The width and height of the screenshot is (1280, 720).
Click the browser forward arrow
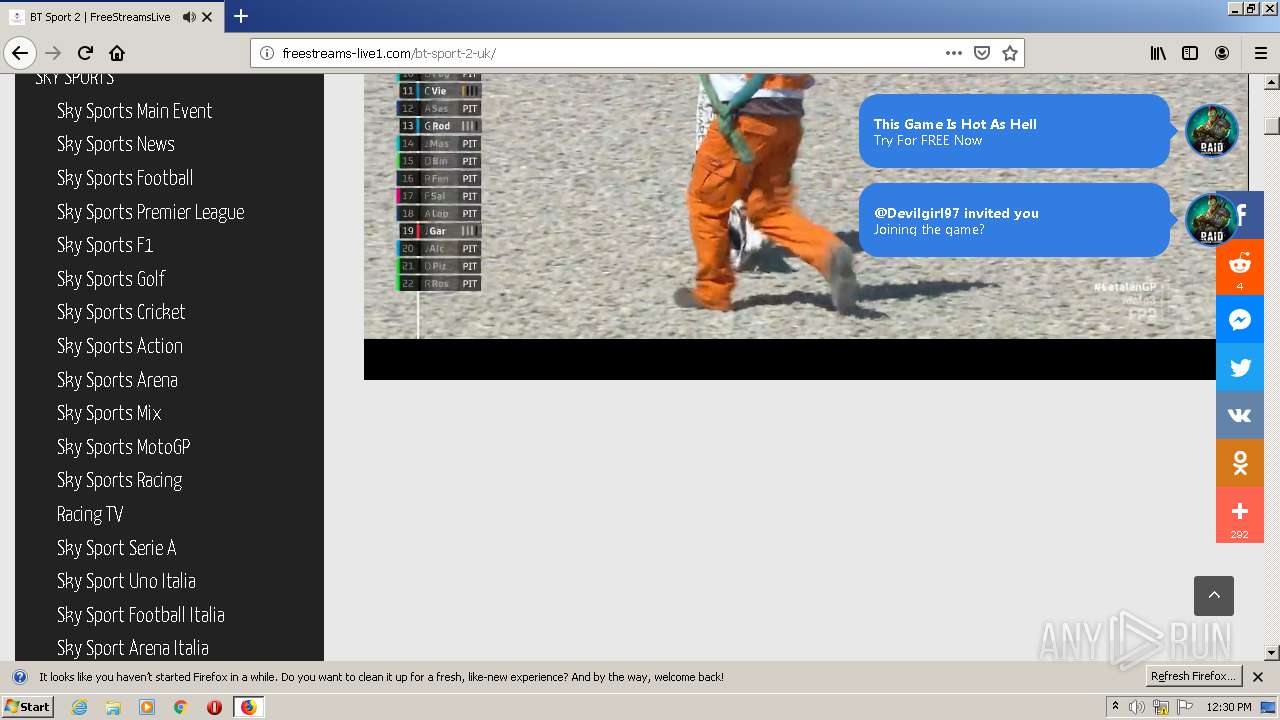[x=53, y=53]
